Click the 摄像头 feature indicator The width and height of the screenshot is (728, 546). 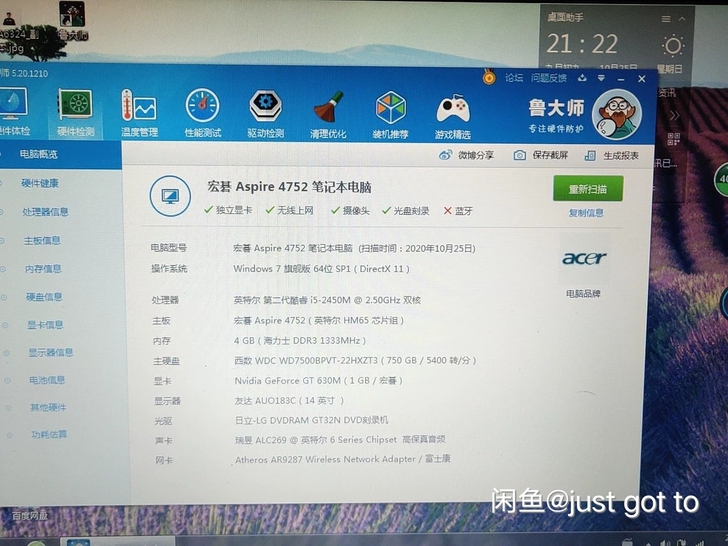[350, 211]
